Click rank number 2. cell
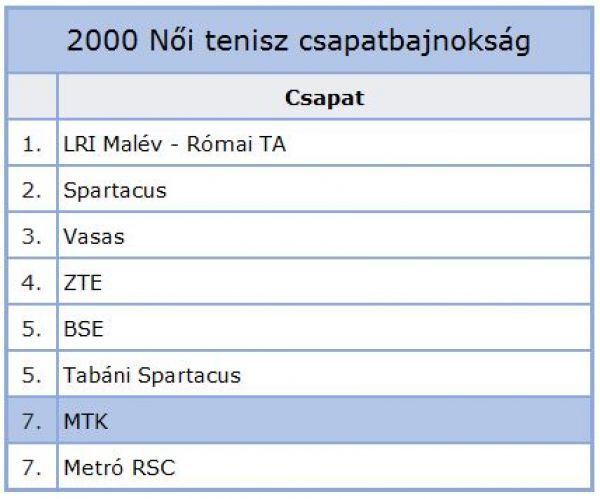 tap(33, 190)
